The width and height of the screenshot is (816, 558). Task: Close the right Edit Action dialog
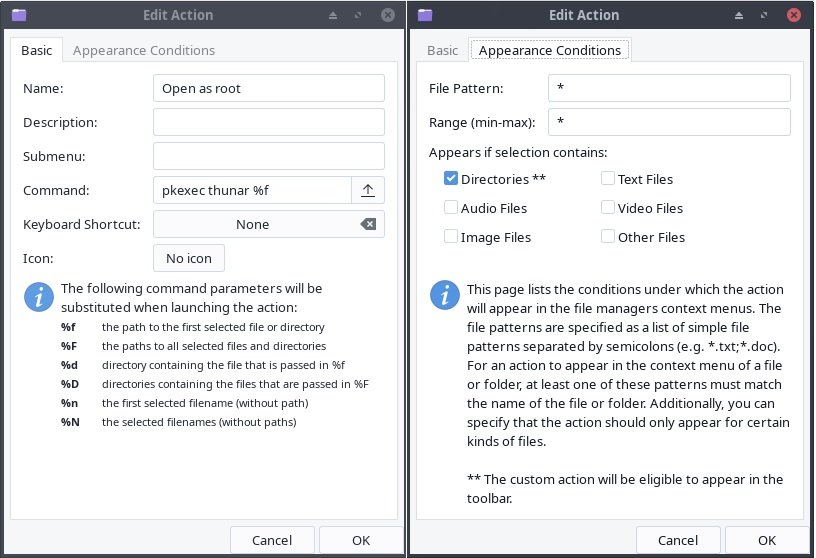[794, 15]
